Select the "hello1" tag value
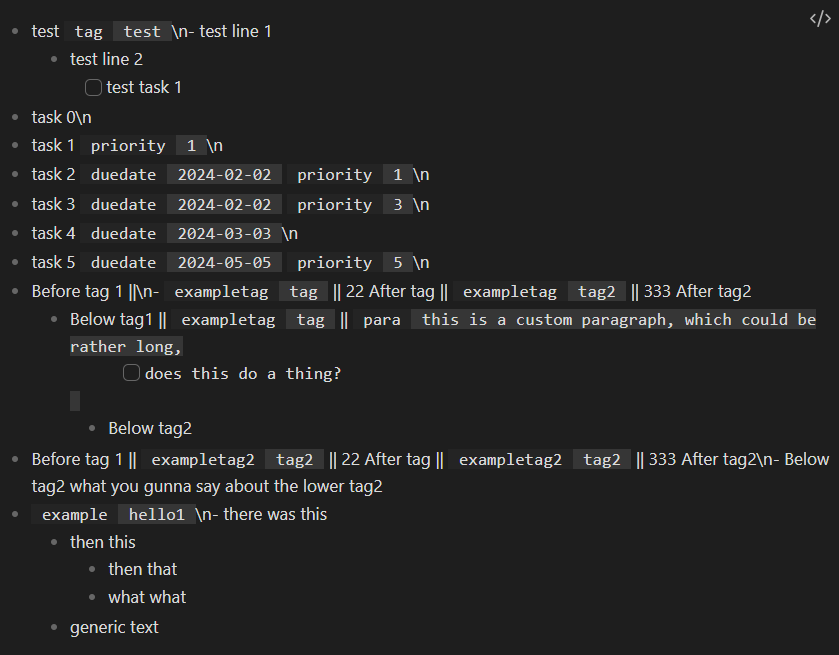The image size is (839, 655). pyautogui.click(x=157, y=515)
